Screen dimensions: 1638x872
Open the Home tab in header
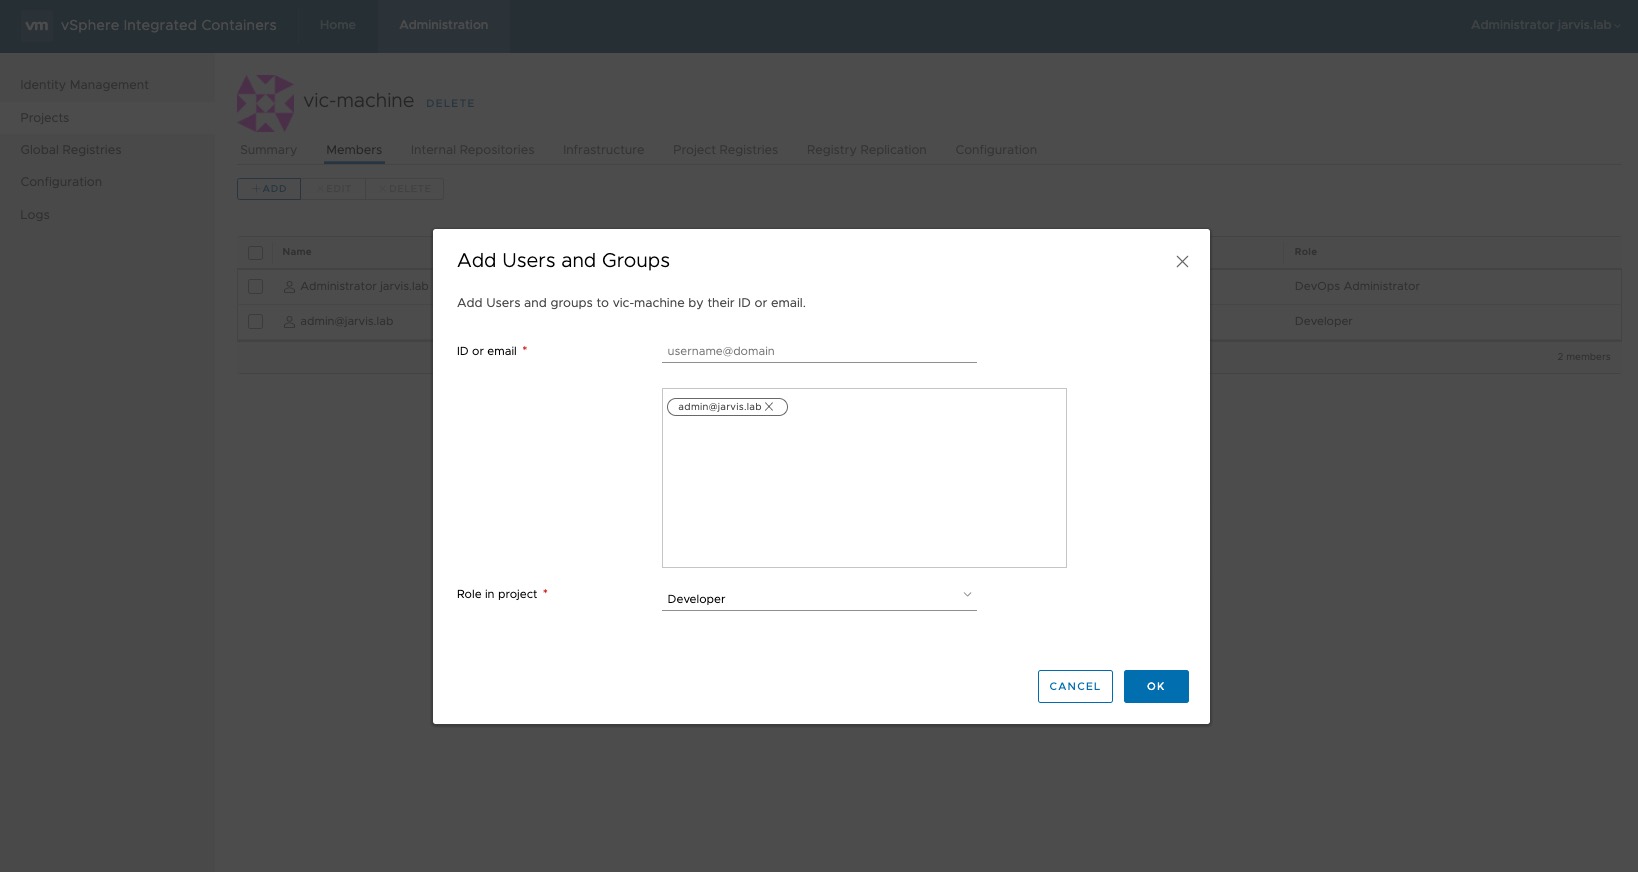point(338,25)
